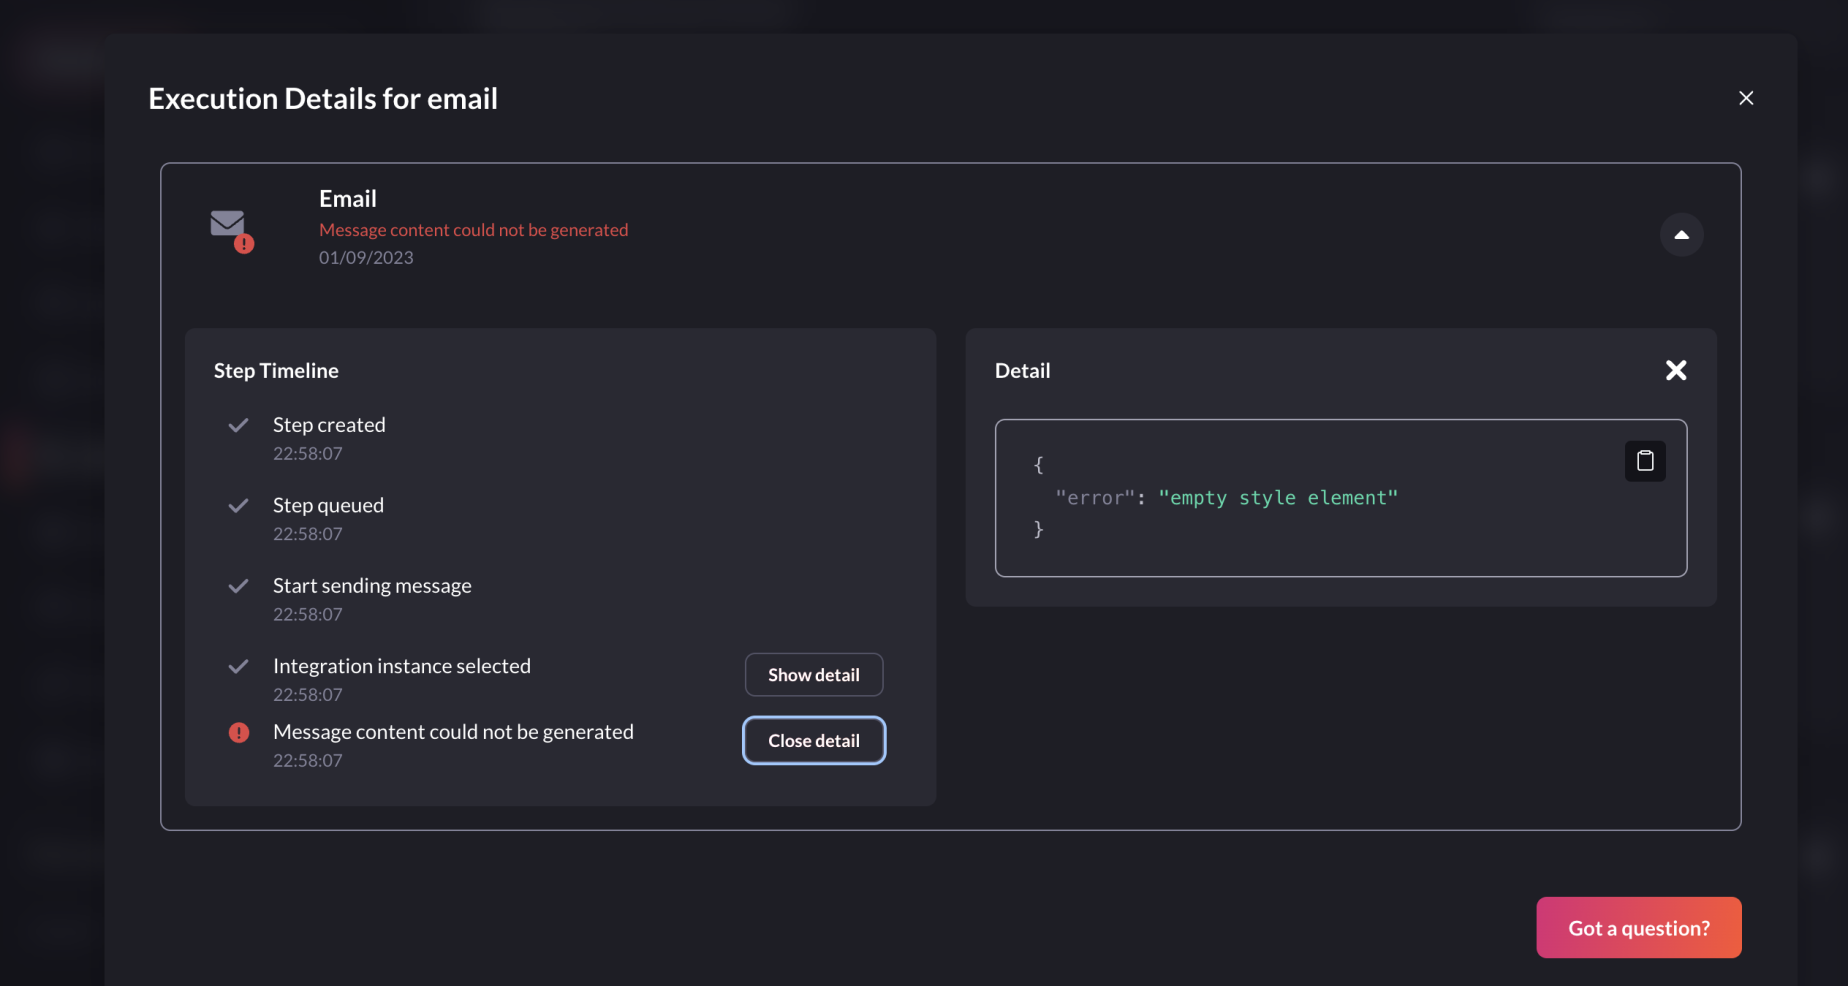Screen dimensions: 1848x986
Task: Click the empty style element error text
Action: click(1278, 497)
